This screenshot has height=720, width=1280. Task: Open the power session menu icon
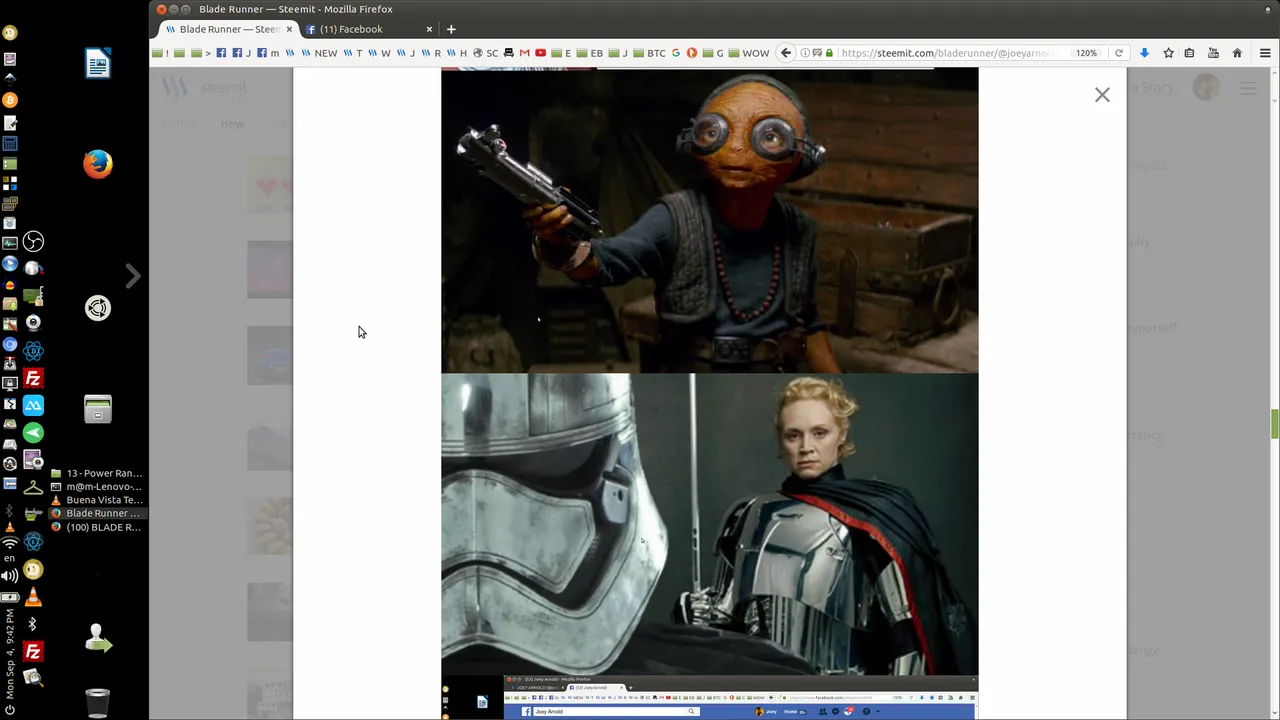pyautogui.click(x=10, y=710)
